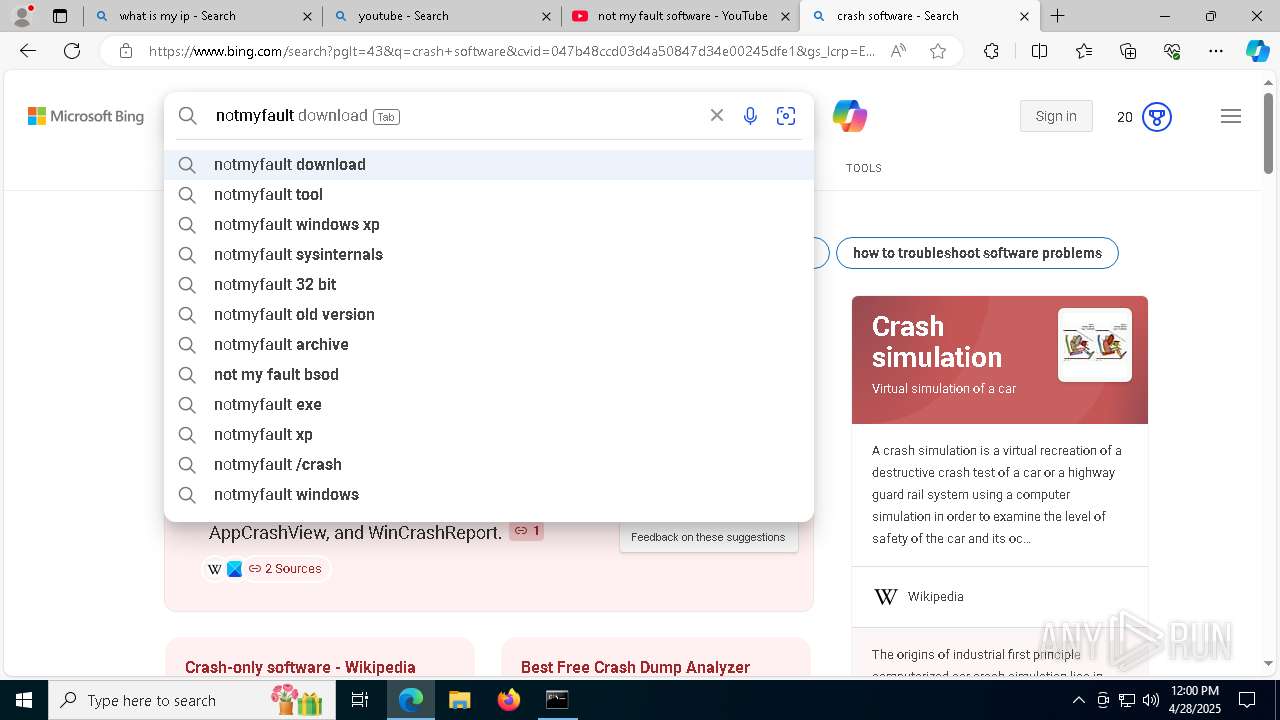Clear the search box with the X icon
Viewport: 1280px width, 720px height.
pyautogui.click(x=717, y=116)
